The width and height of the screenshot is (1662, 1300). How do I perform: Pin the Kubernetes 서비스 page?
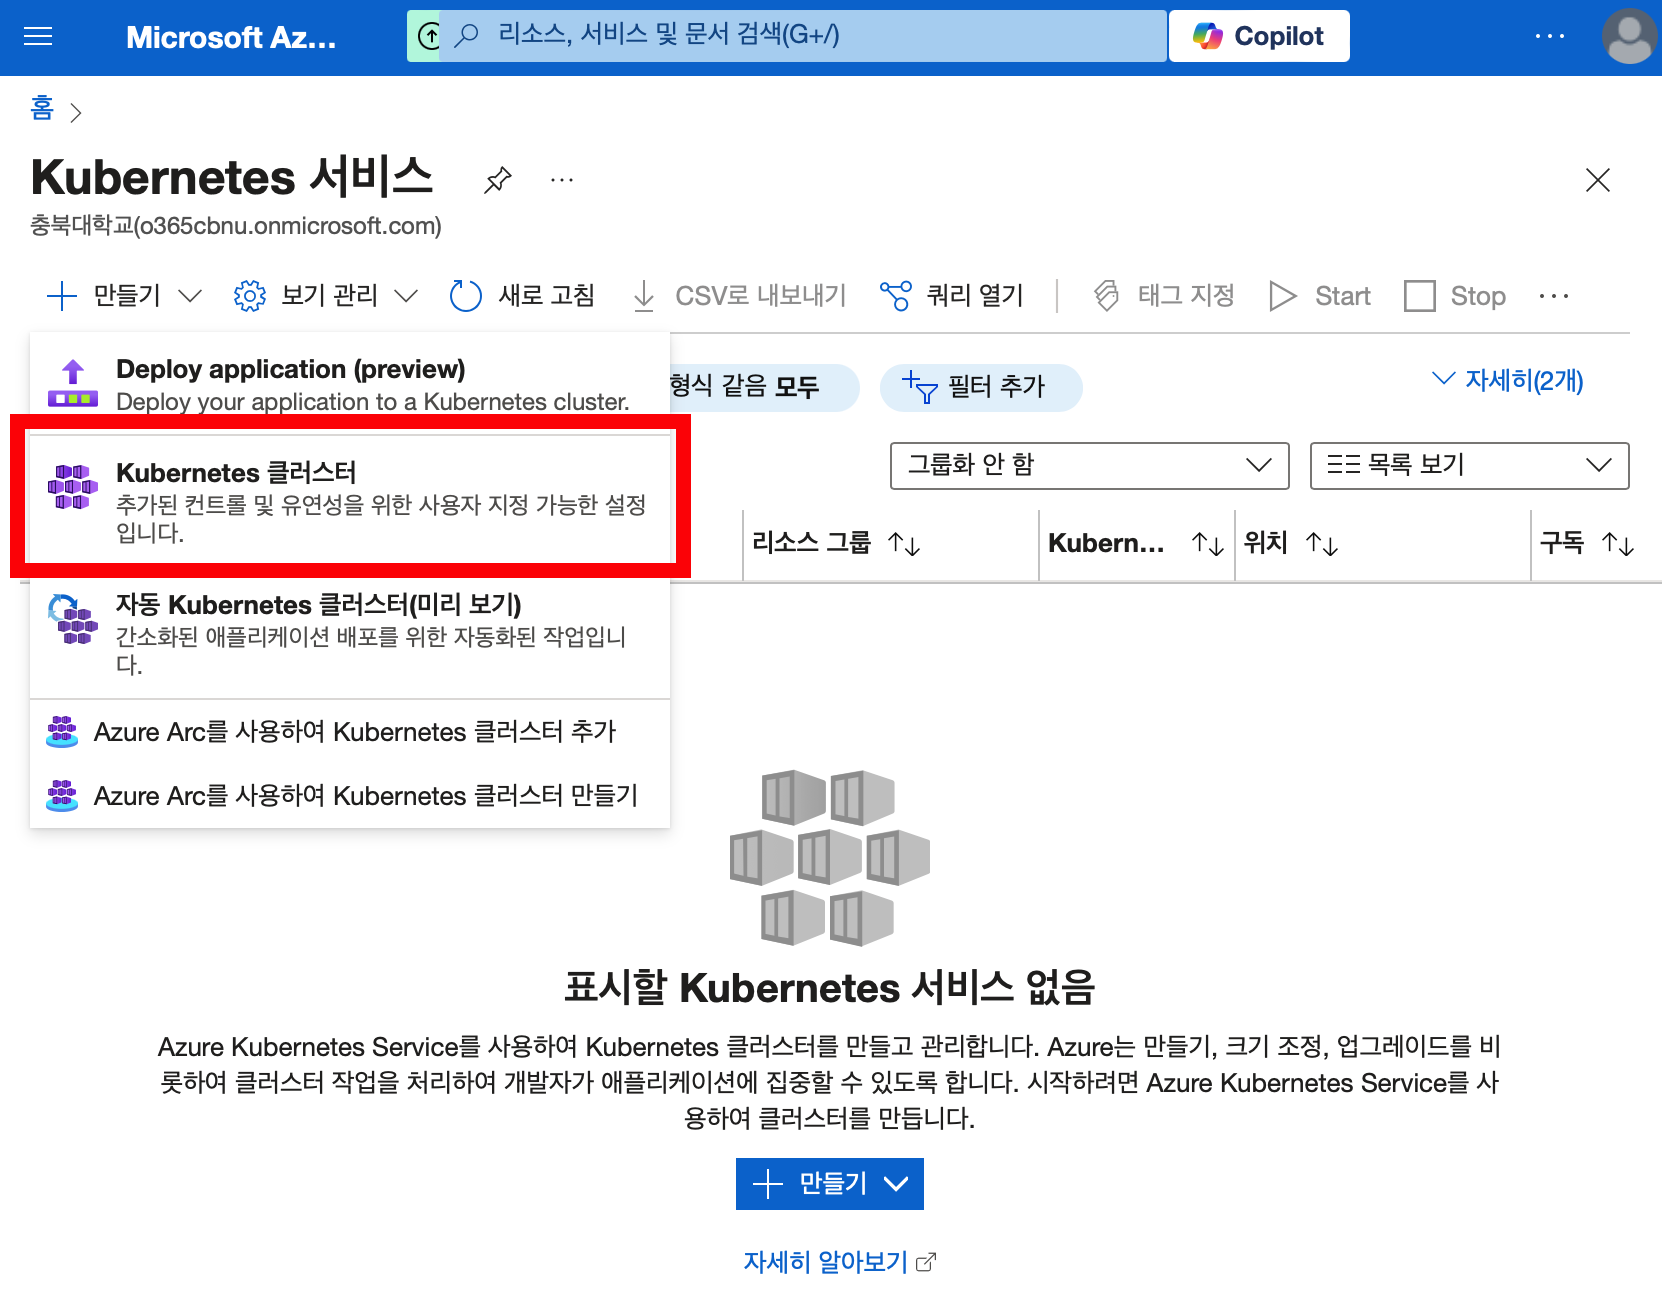(x=497, y=180)
